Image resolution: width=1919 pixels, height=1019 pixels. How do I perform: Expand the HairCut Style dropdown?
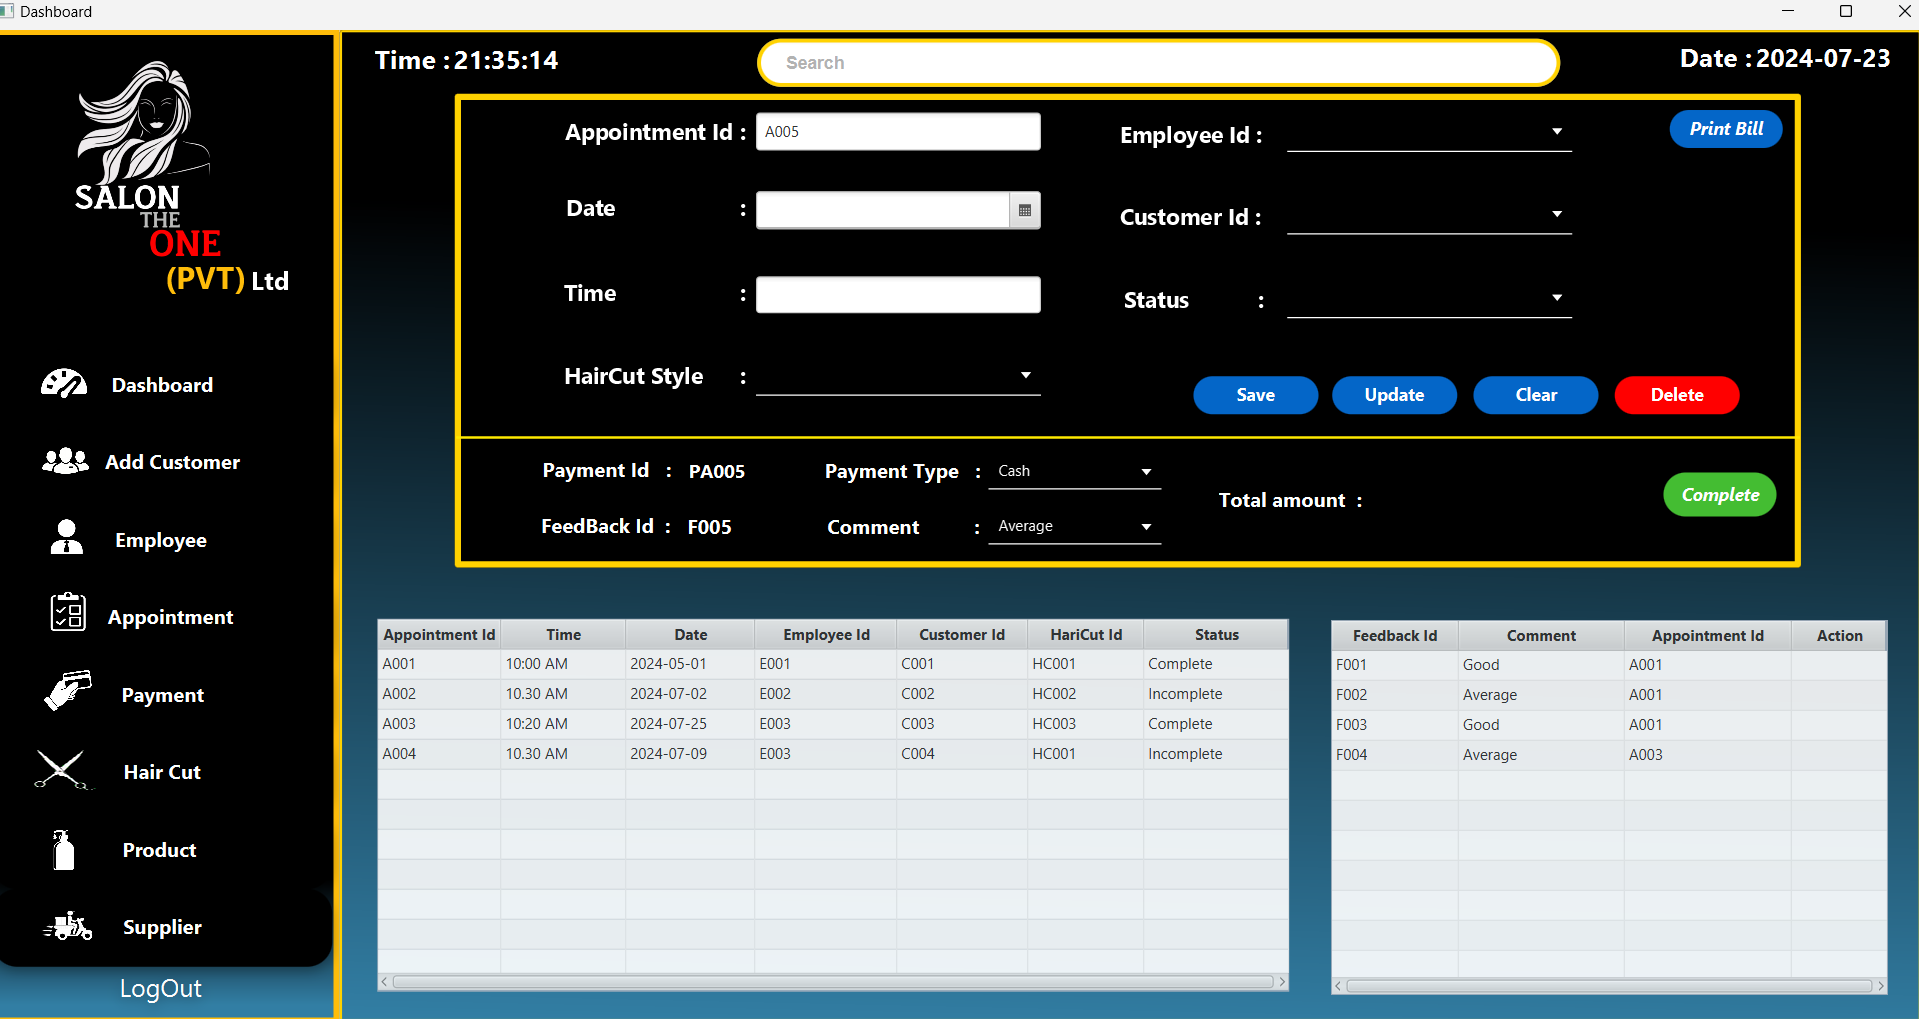point(1025,375)
